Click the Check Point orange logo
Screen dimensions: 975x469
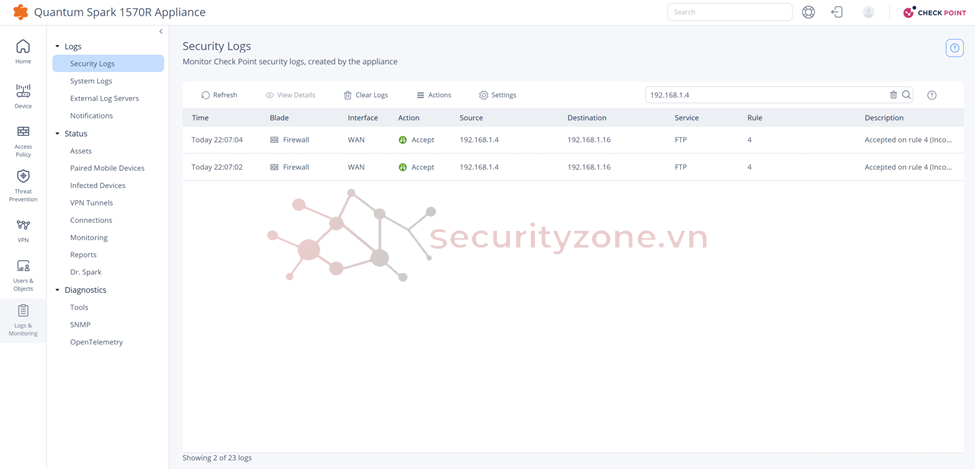pos(21,12)
